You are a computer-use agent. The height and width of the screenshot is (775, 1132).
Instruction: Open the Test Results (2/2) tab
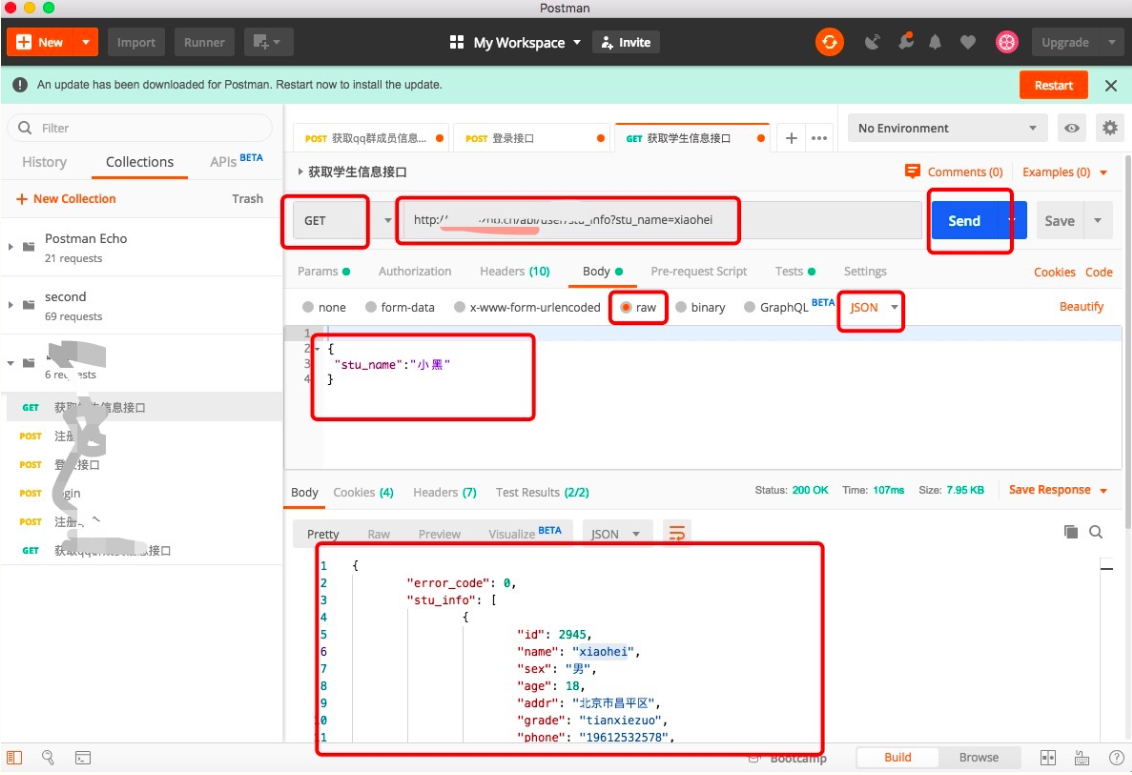(x=542, y=492)
